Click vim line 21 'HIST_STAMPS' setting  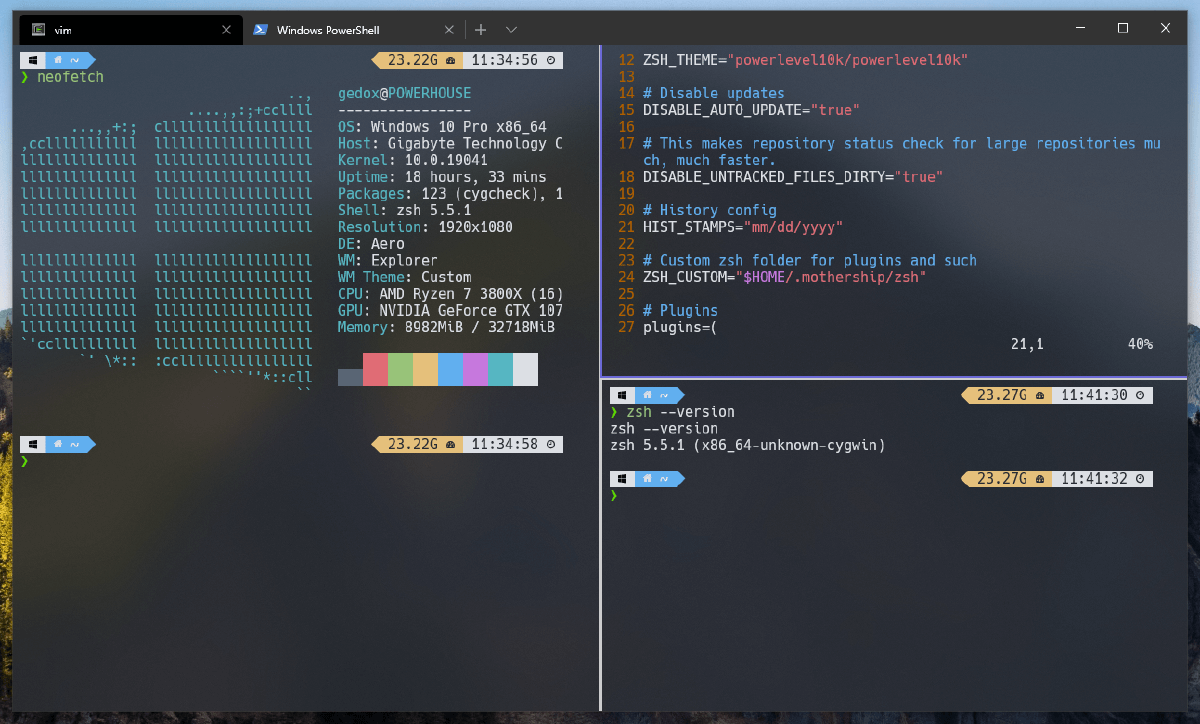tap(743, 227)
